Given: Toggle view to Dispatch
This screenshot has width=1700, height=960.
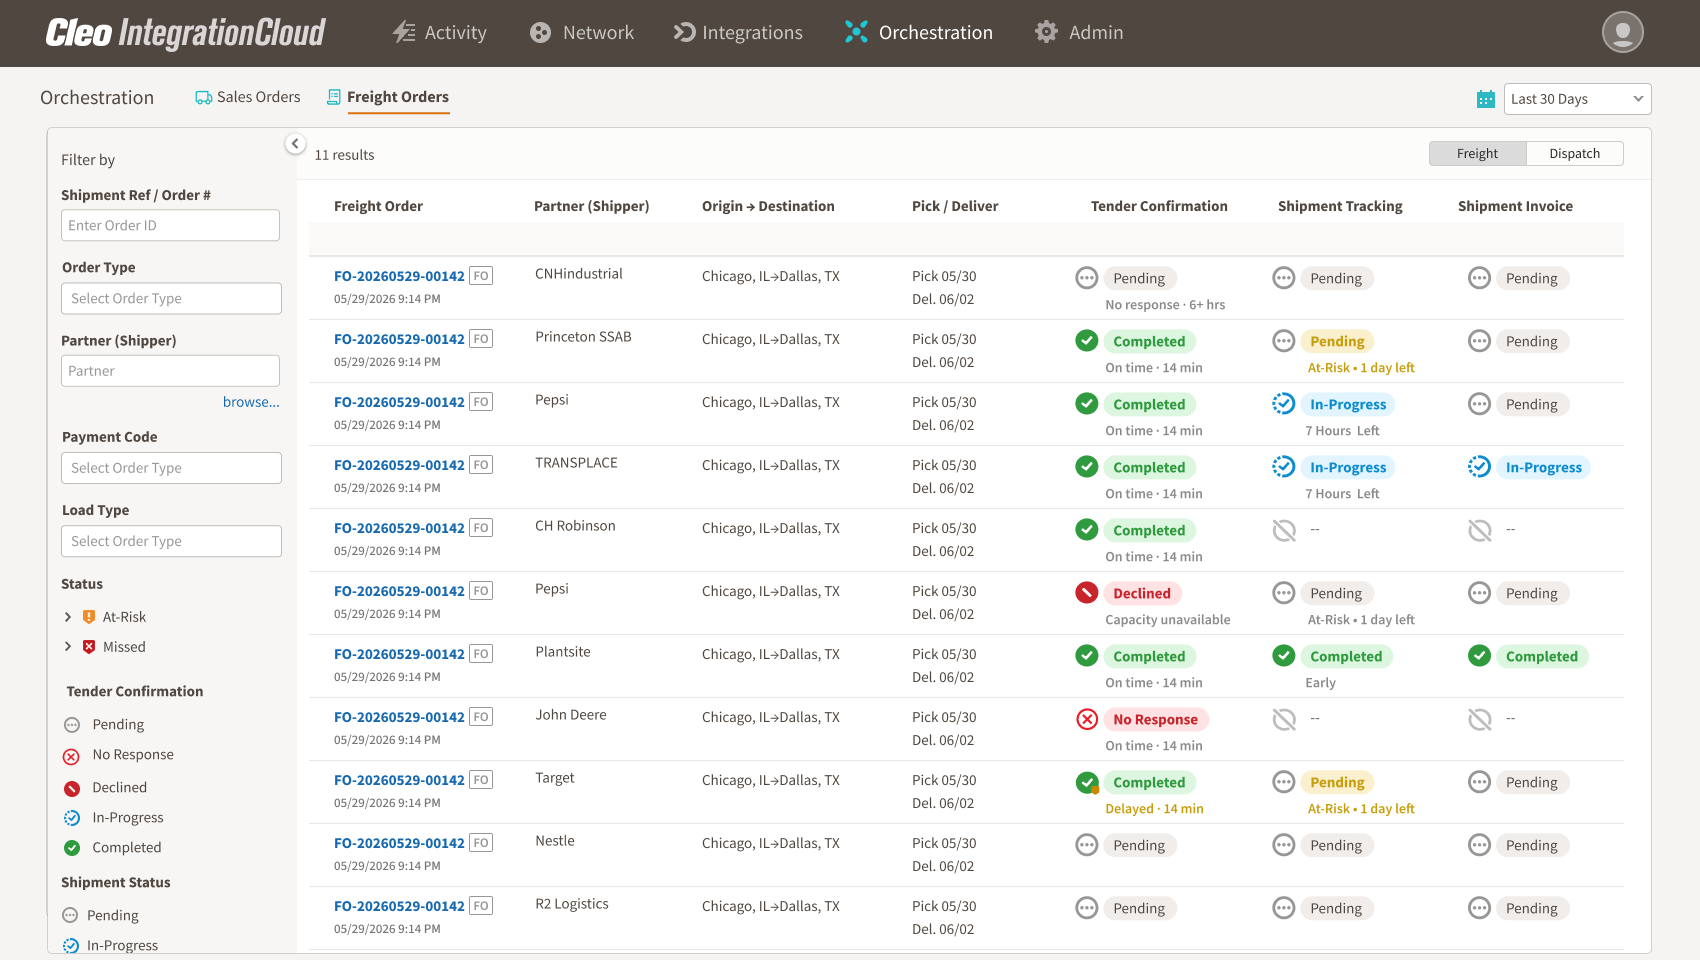Looking at the screenshot, I should tap(1574, 153).
